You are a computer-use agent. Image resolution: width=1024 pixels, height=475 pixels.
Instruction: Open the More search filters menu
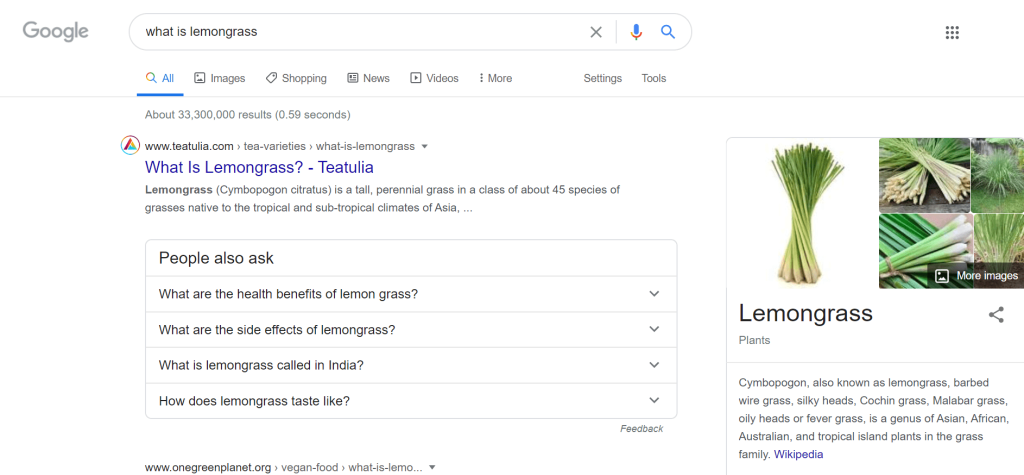click(496, 78)
